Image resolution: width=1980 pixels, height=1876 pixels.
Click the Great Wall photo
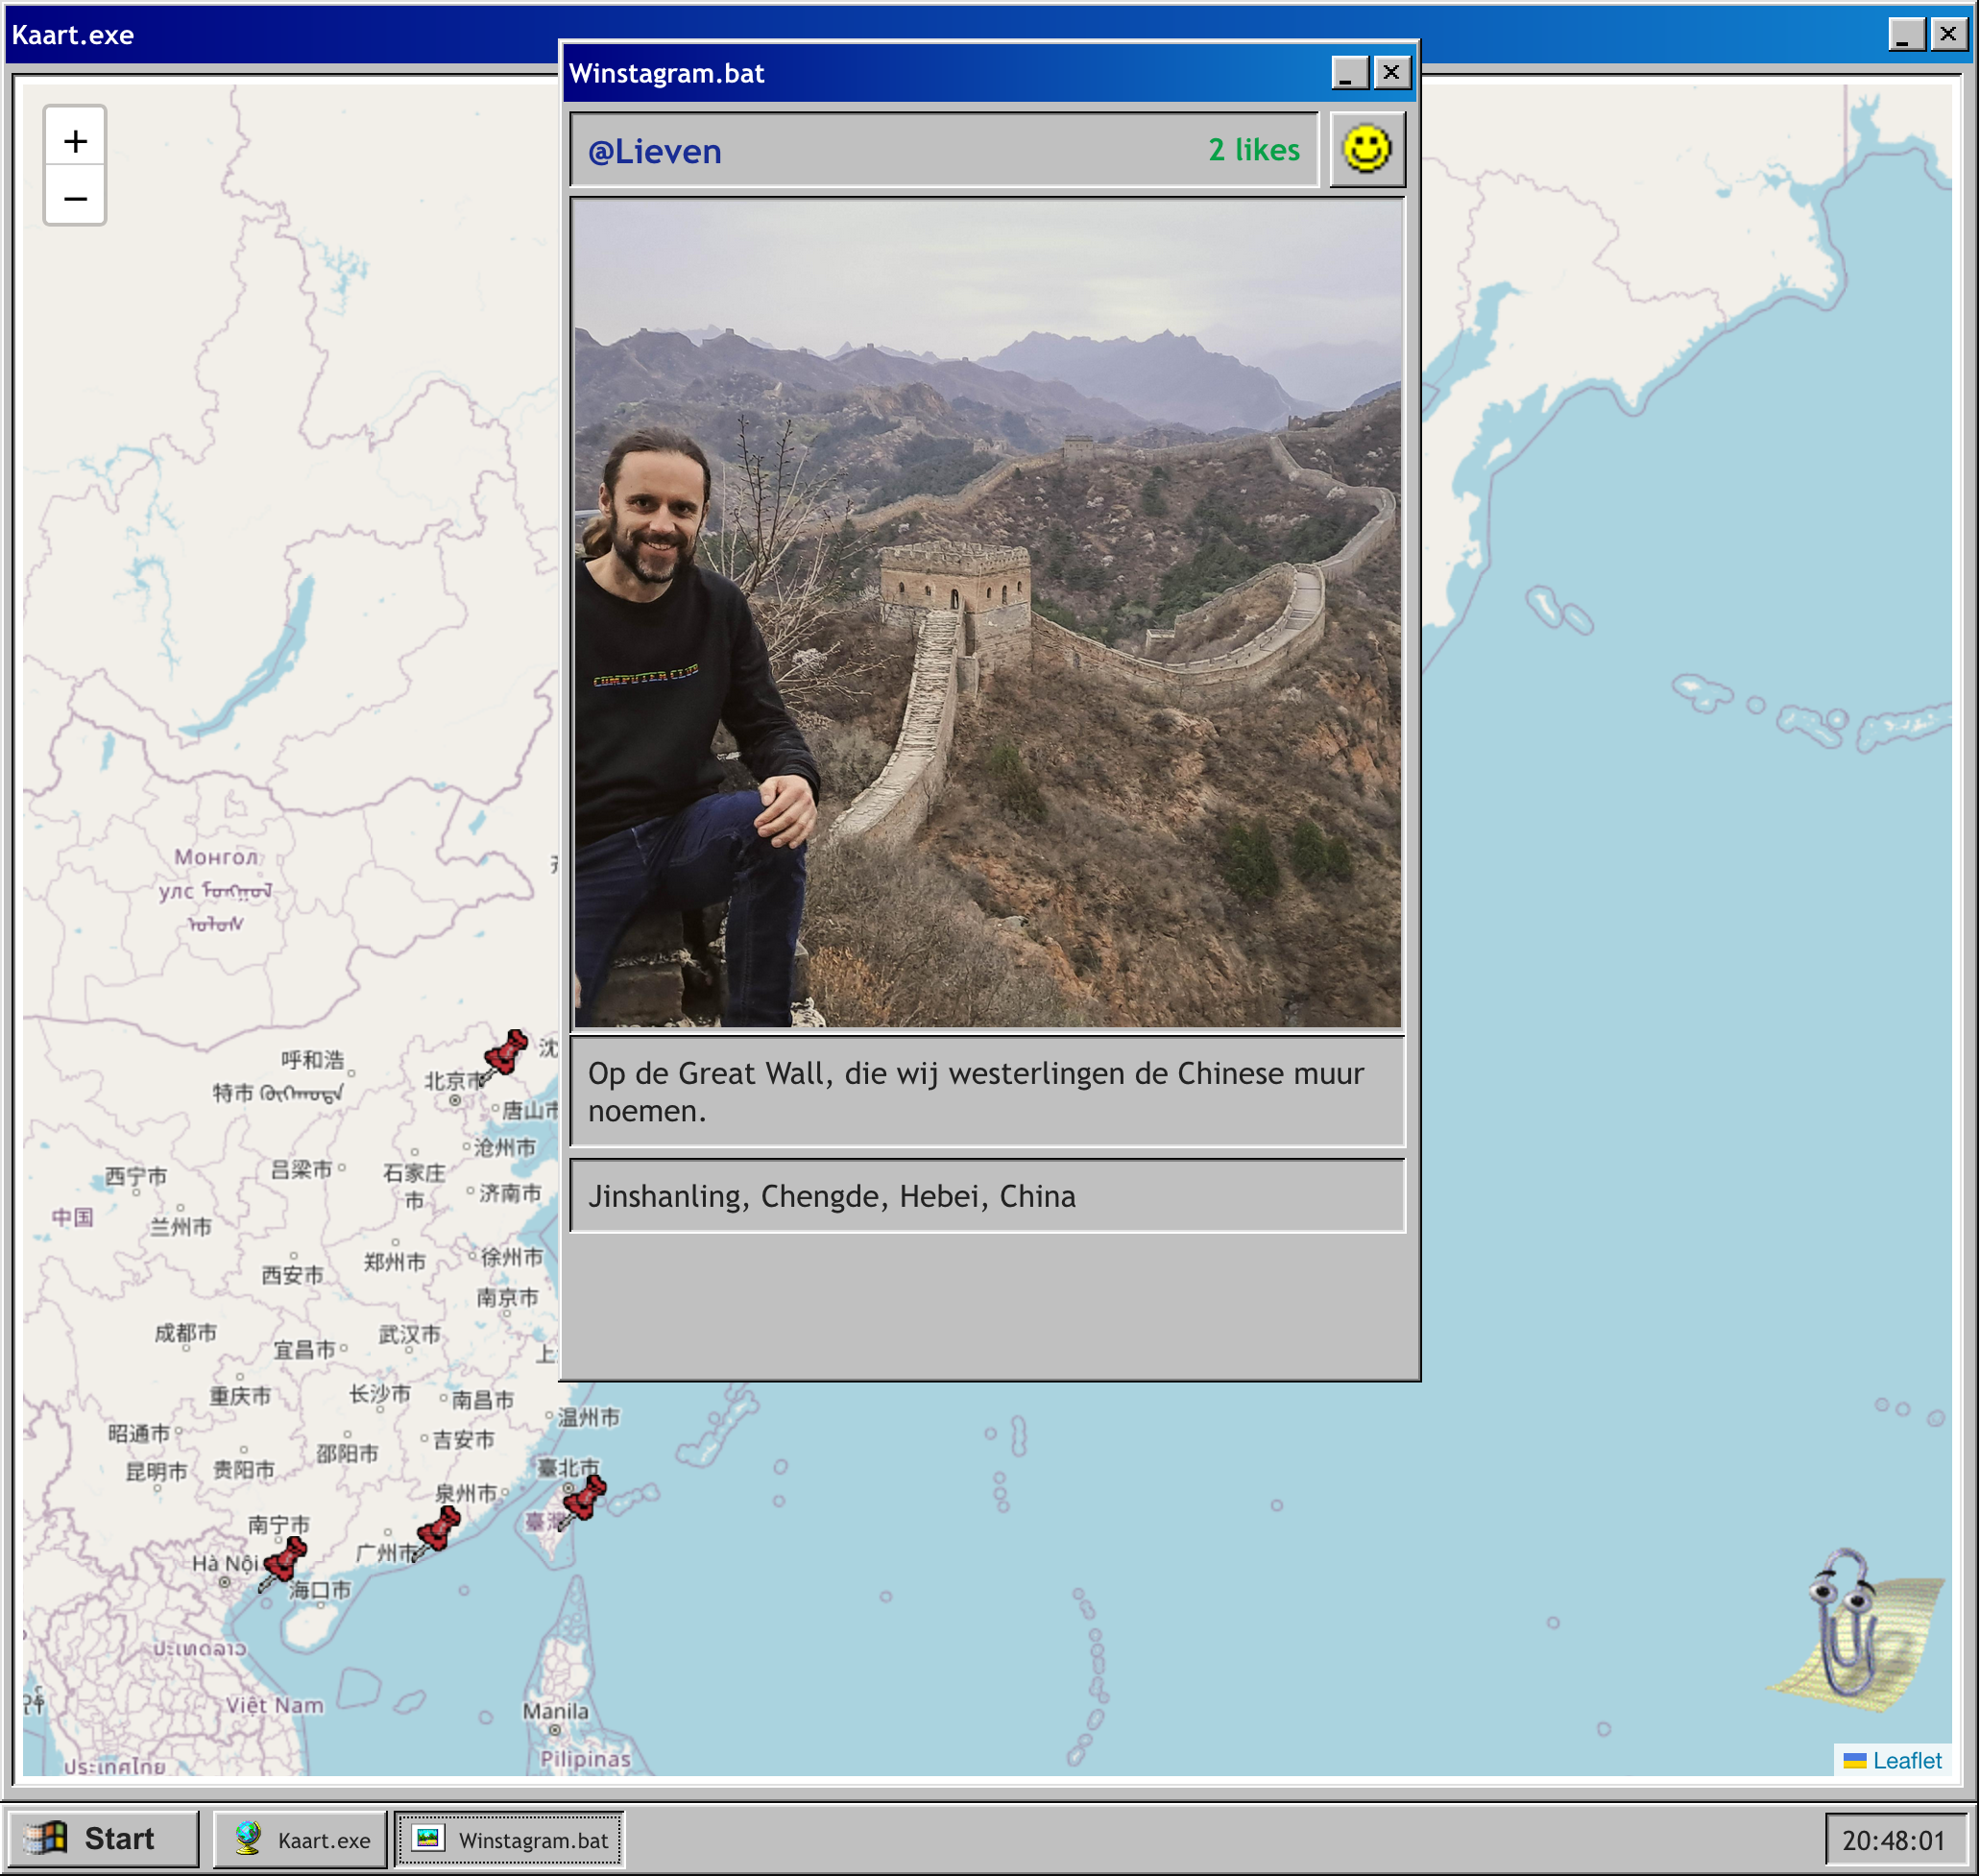tap(987, 613)
